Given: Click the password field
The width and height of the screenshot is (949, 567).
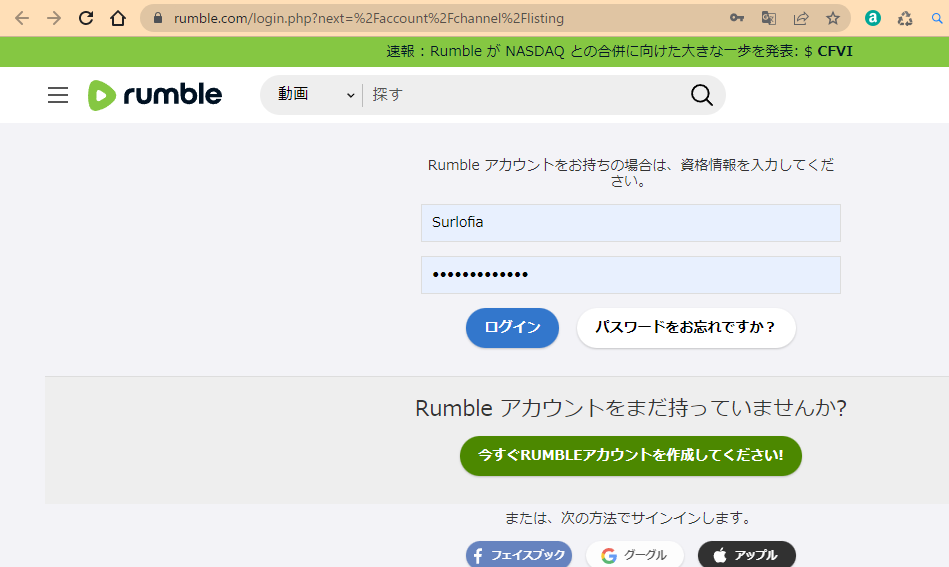Looking at the screenshot, I should click(631, 275).
